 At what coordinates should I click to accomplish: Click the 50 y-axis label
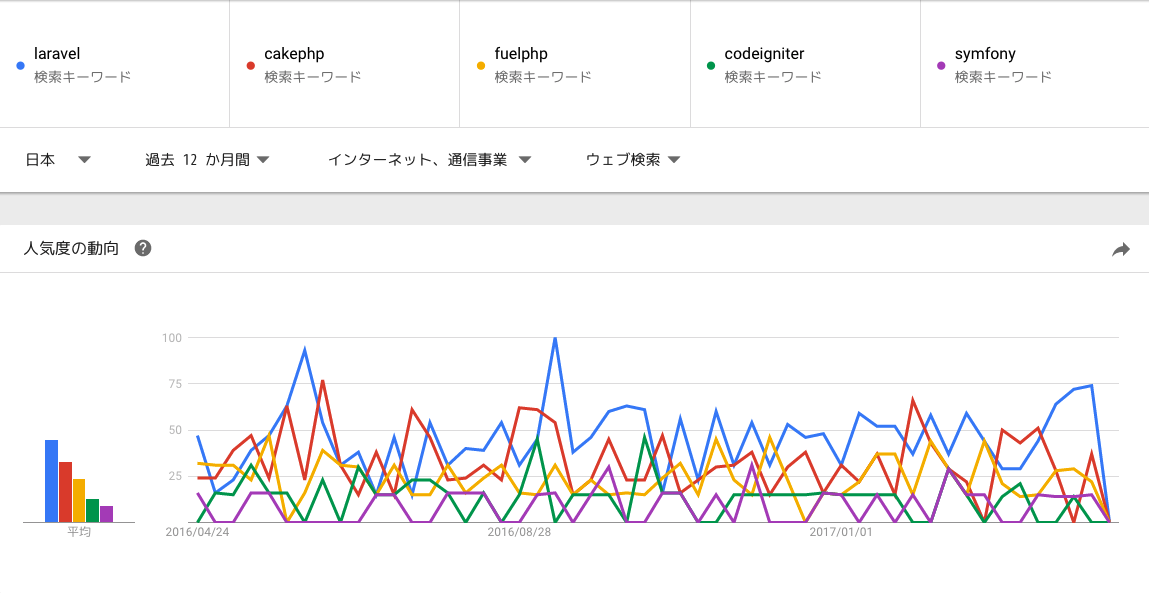[174, 430]
